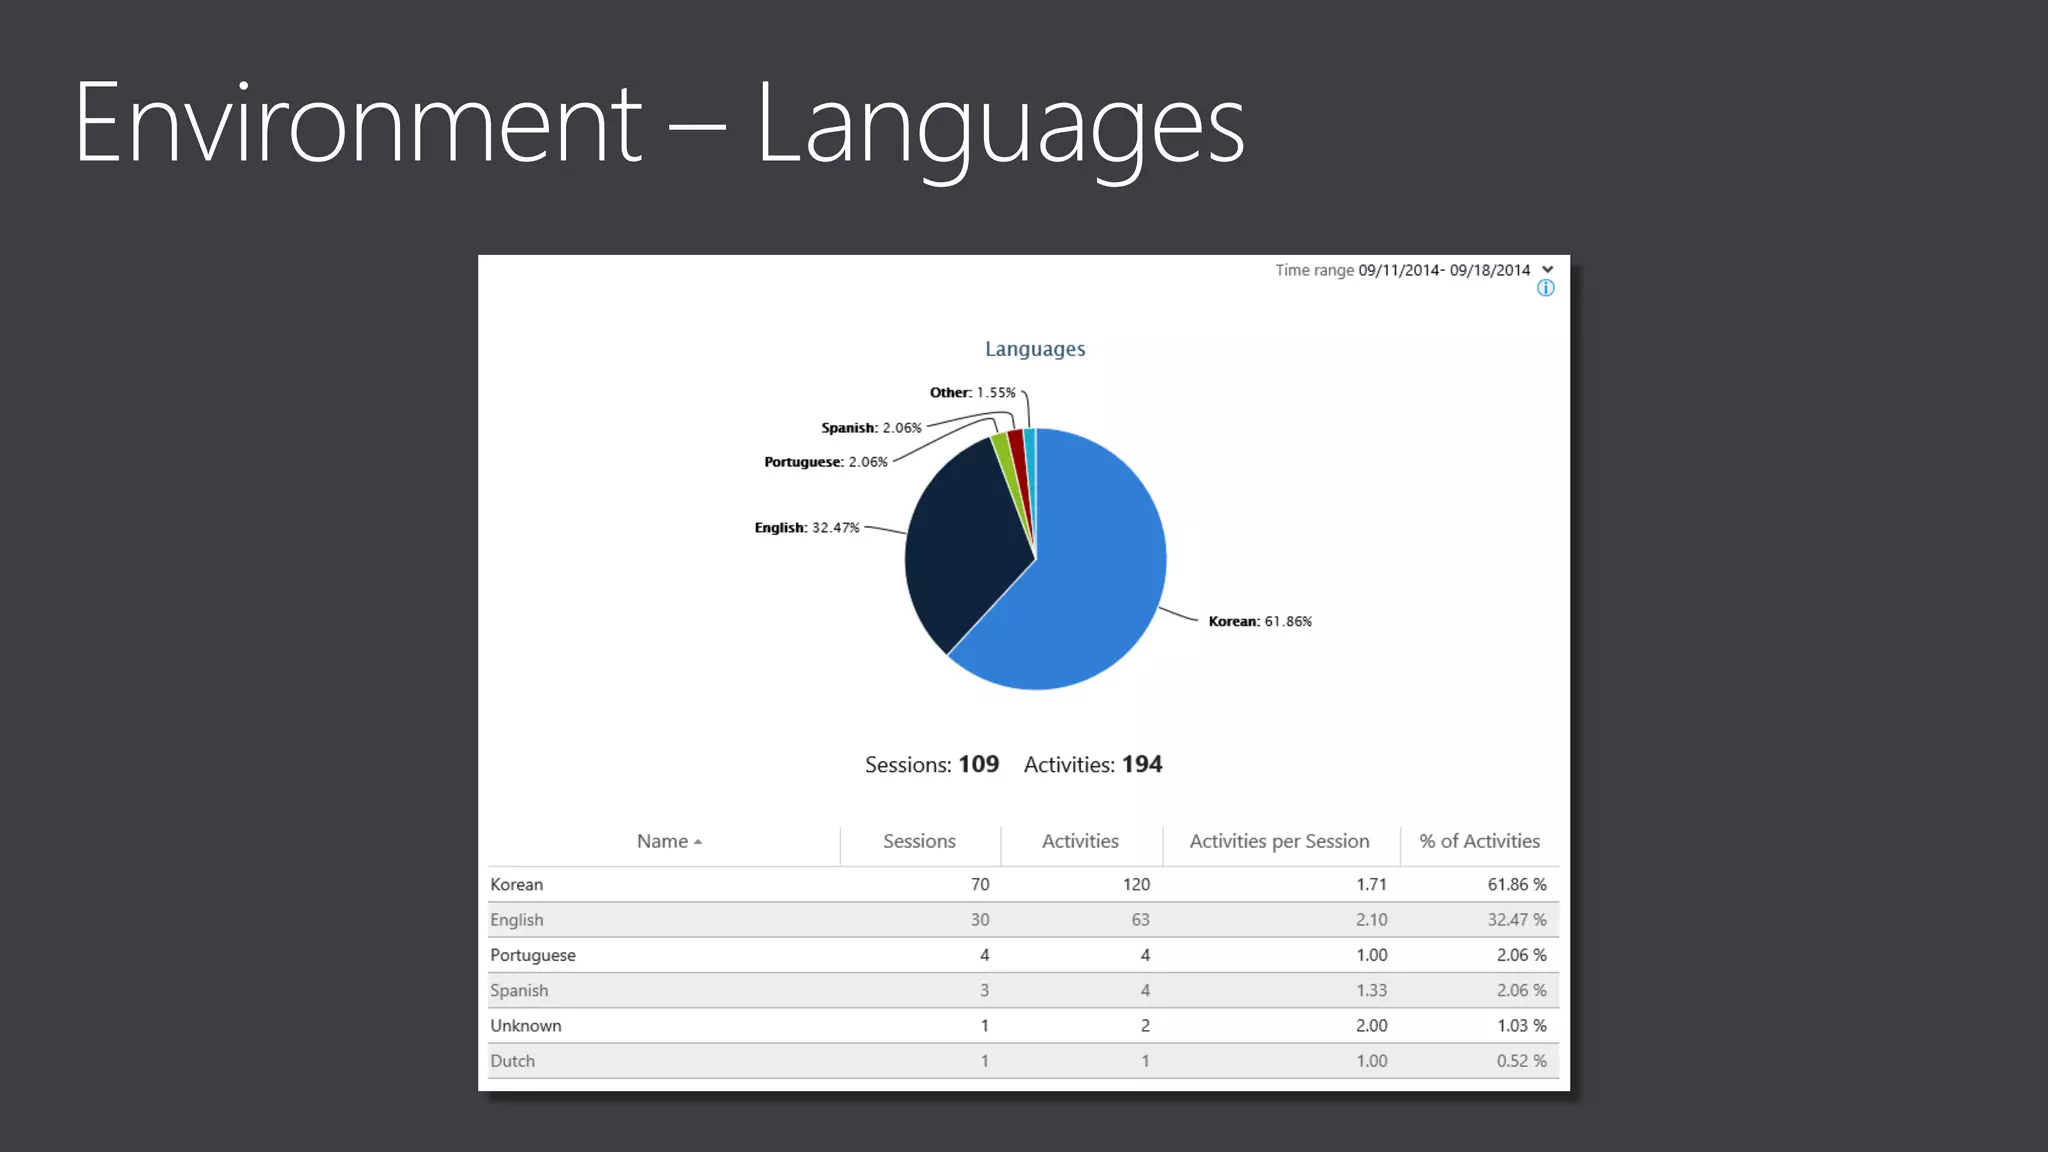Click Korean activities value 120
Image resolution: width=2048 pixels, height=1152 pixels.
1136,884
